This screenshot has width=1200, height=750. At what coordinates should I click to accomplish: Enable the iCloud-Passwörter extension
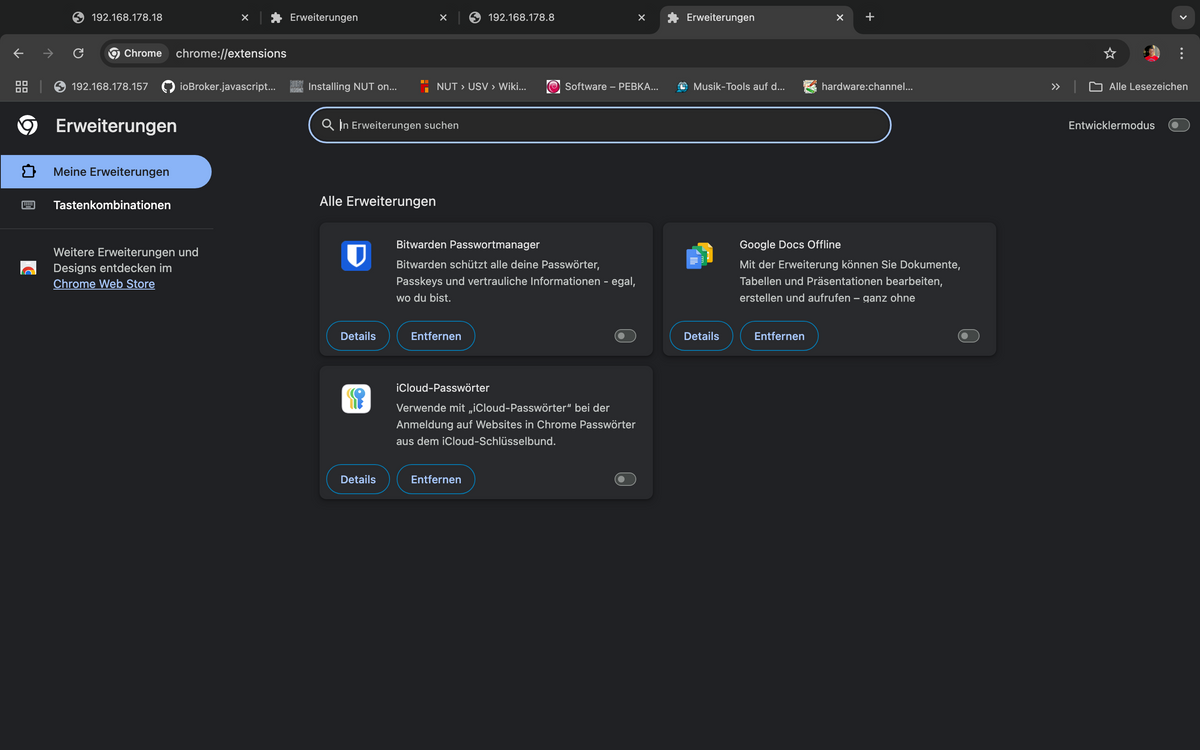[x=625, y=479]
